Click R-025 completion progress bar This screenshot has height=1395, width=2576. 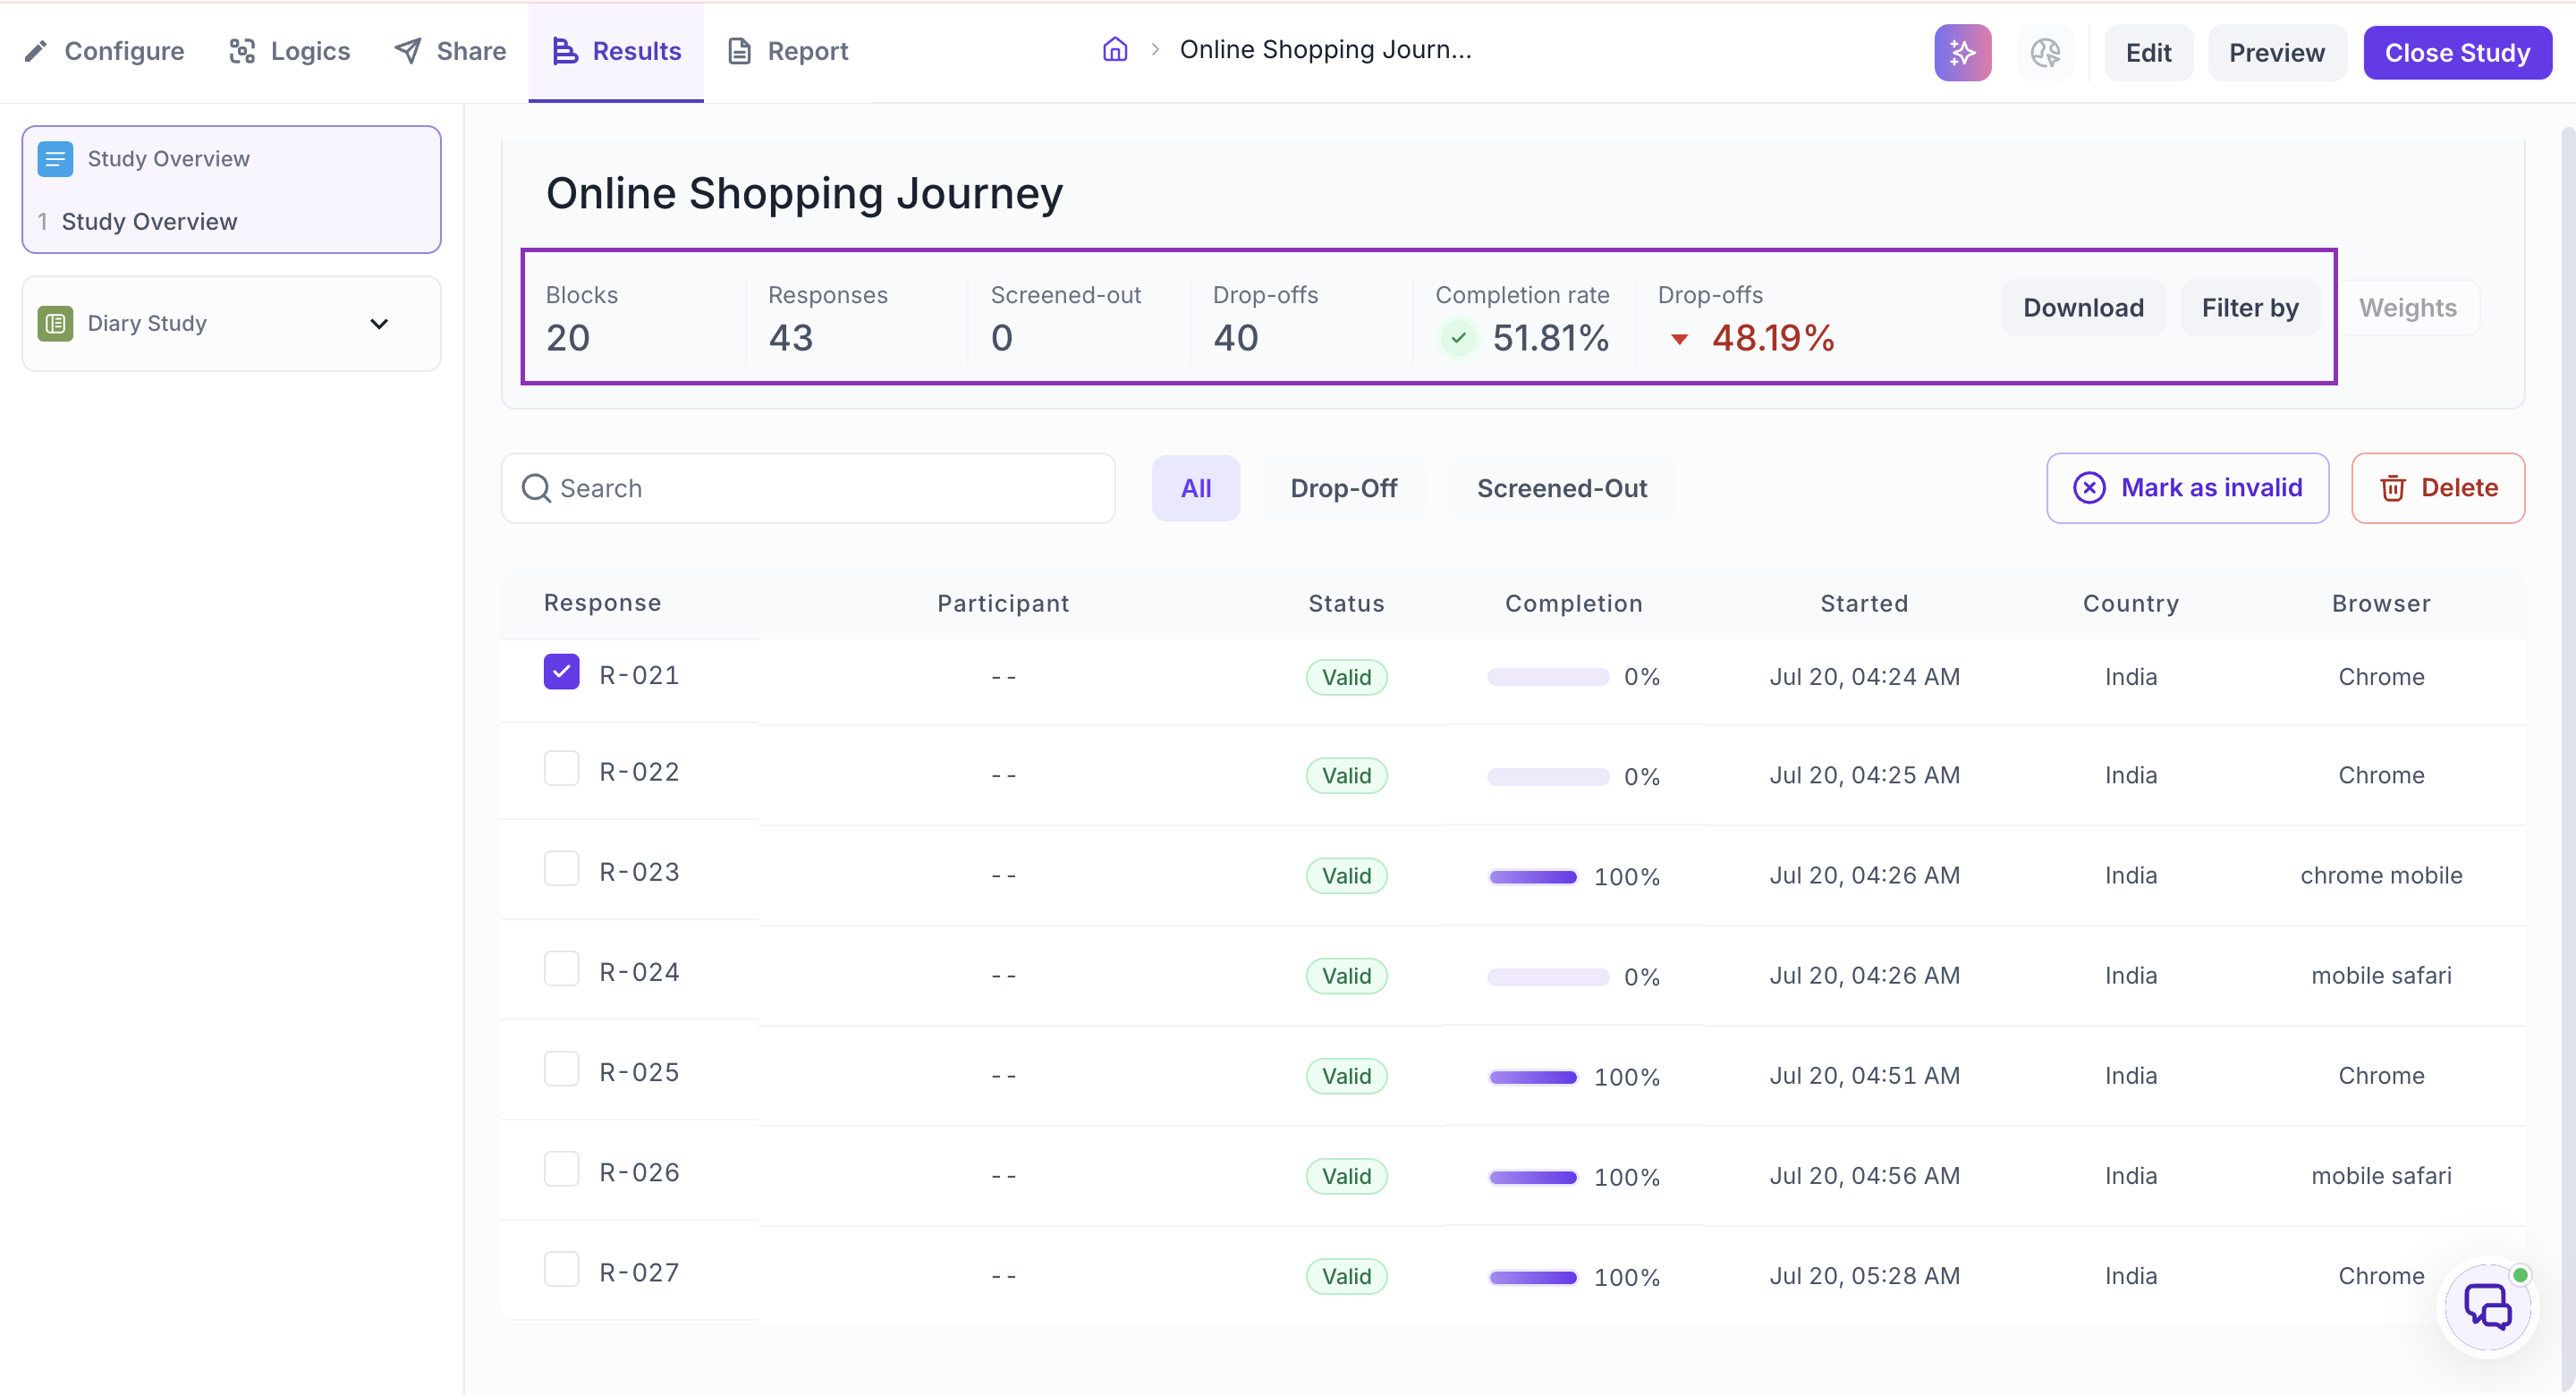click(x=1533, y=1077)
